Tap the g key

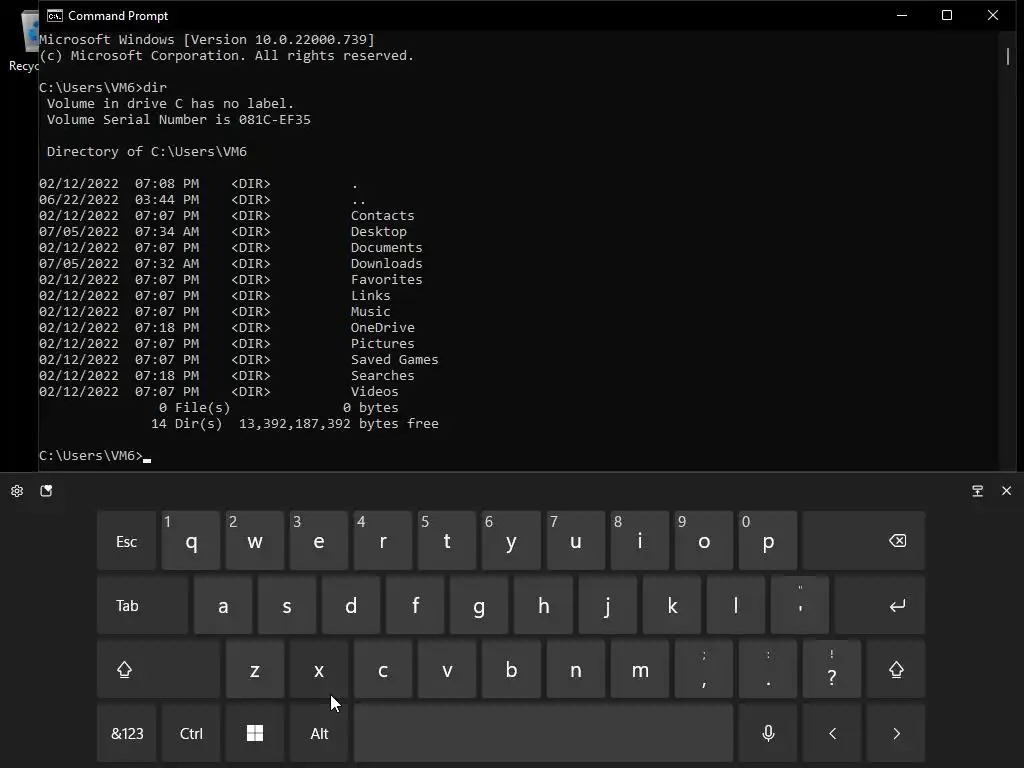point(479,605)
